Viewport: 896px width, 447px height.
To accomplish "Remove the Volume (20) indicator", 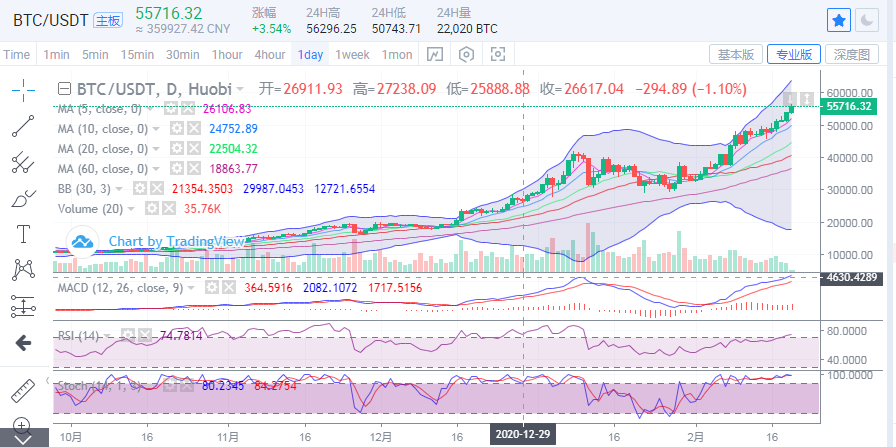I will [169, 209].
